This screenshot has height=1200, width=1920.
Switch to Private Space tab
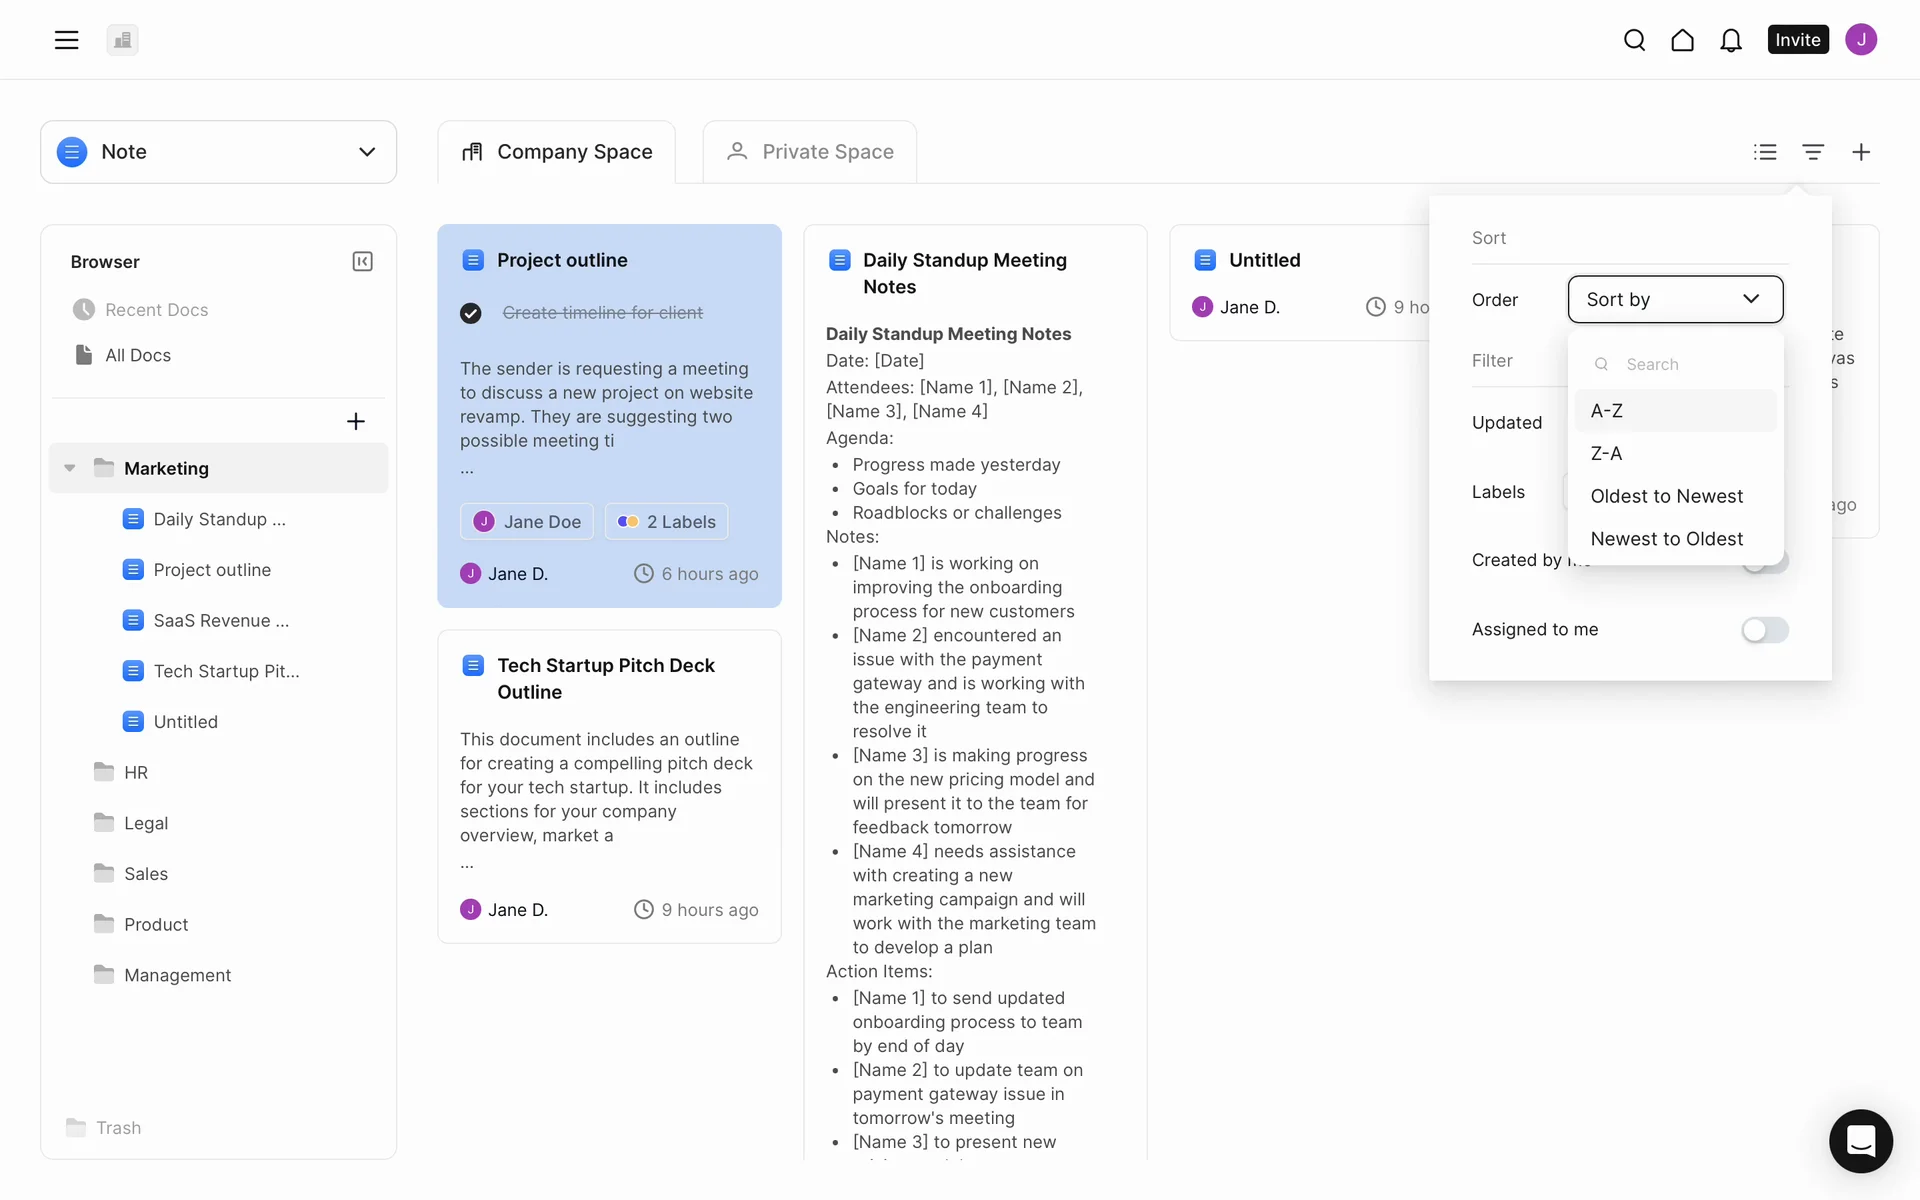coord(809,152)
